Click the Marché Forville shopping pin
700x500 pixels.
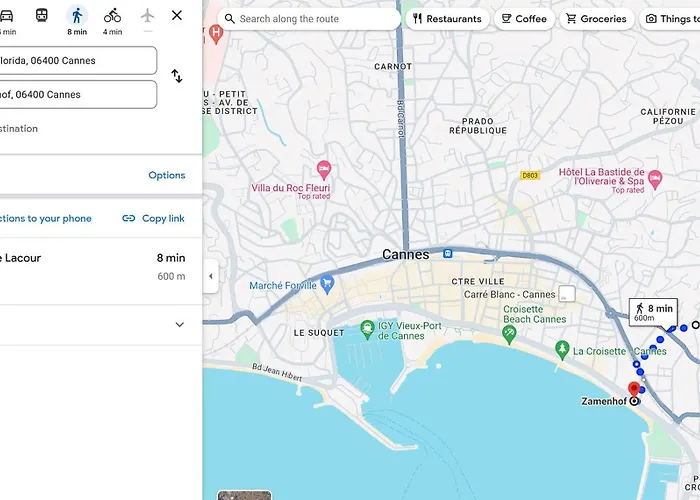coord(326,285)
